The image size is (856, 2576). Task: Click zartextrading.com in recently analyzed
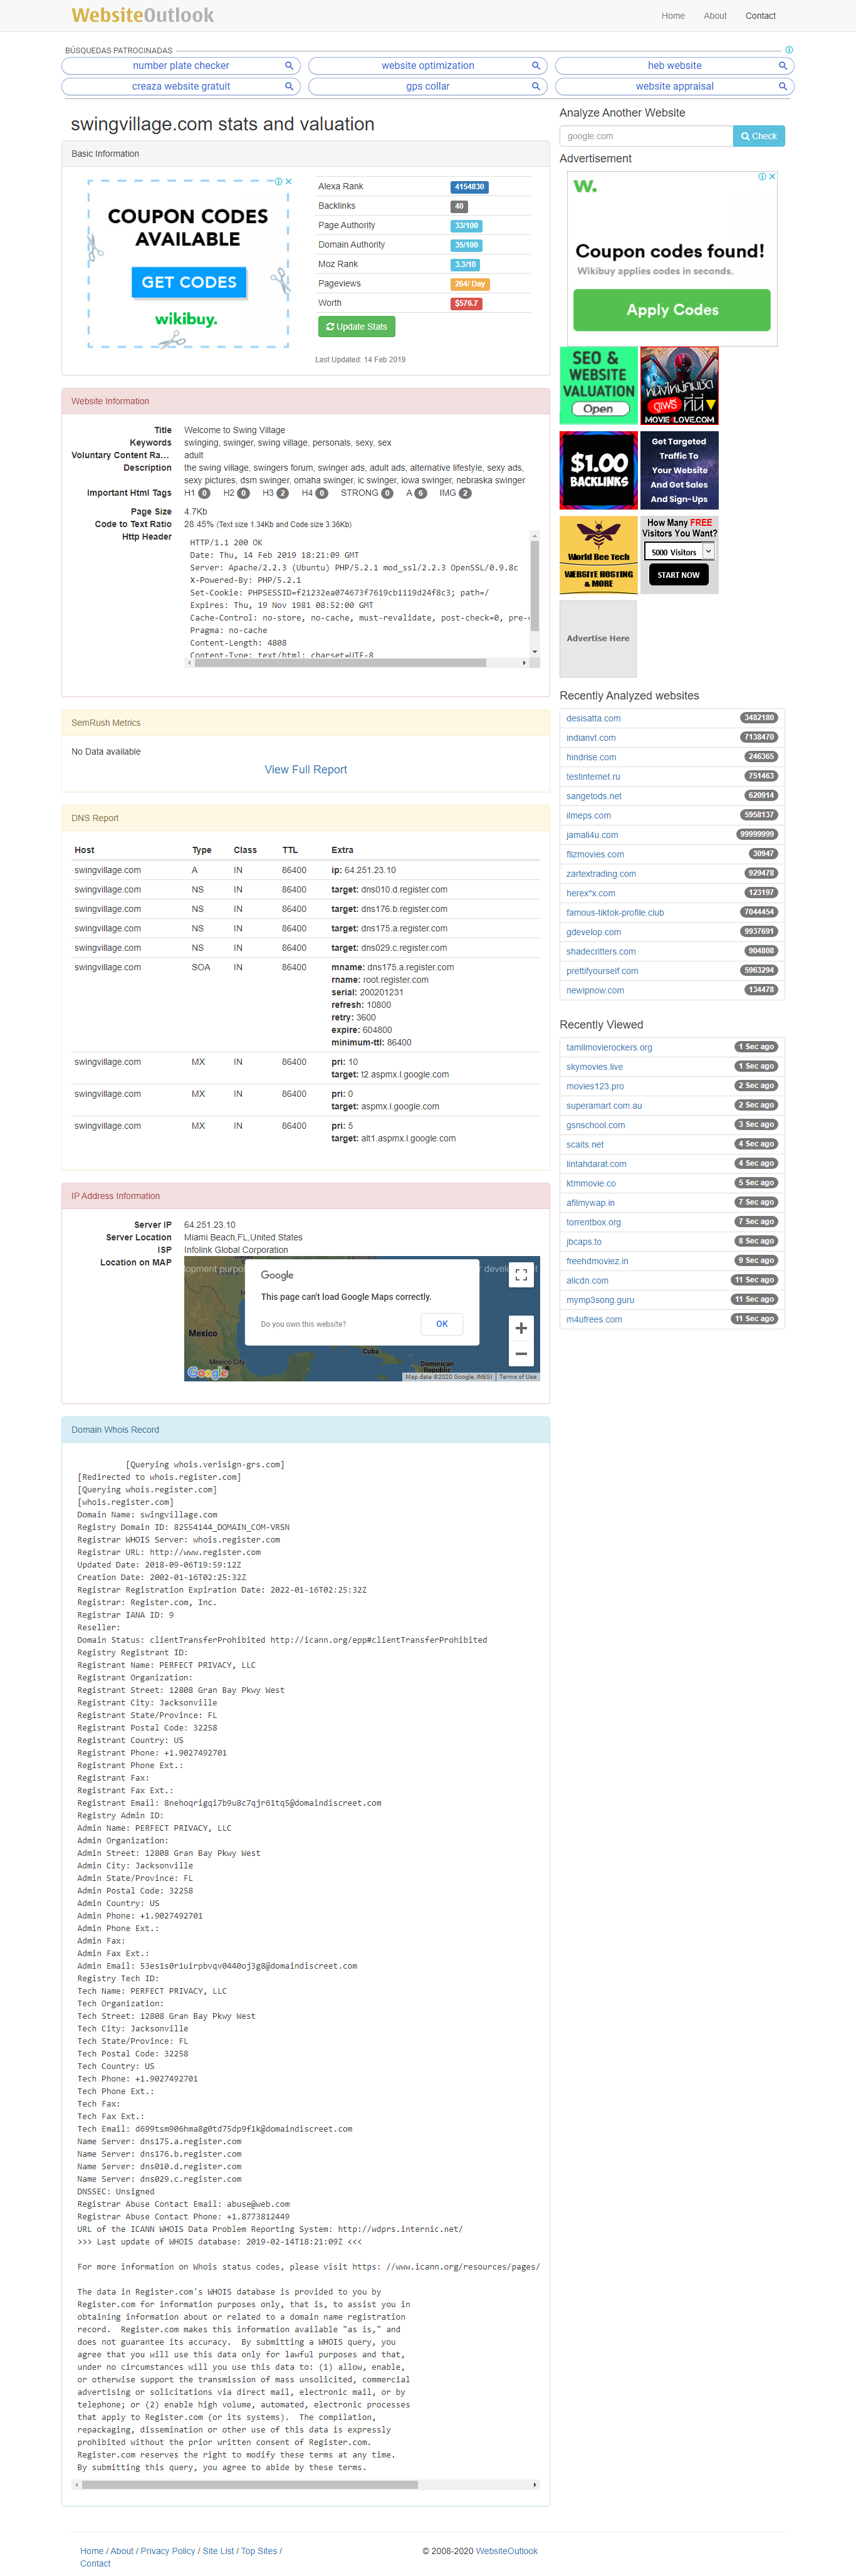(601, 874)
